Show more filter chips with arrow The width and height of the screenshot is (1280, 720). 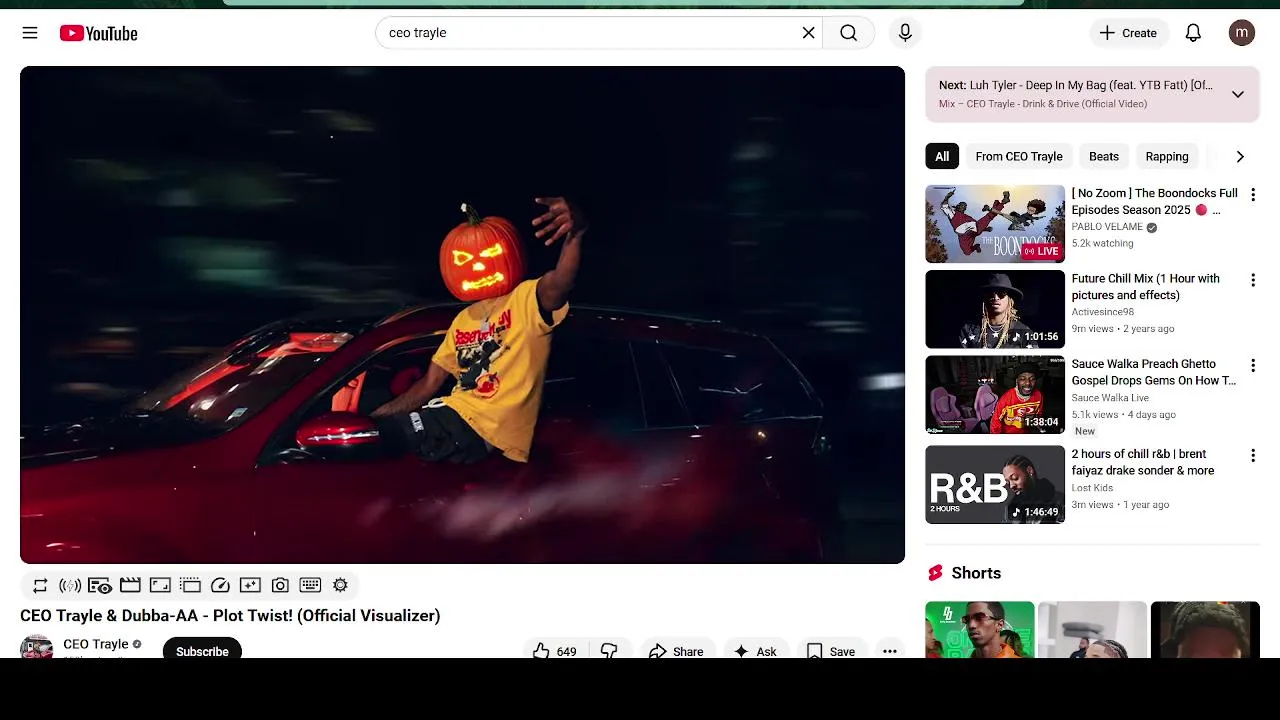click(x=1240, y=156)
